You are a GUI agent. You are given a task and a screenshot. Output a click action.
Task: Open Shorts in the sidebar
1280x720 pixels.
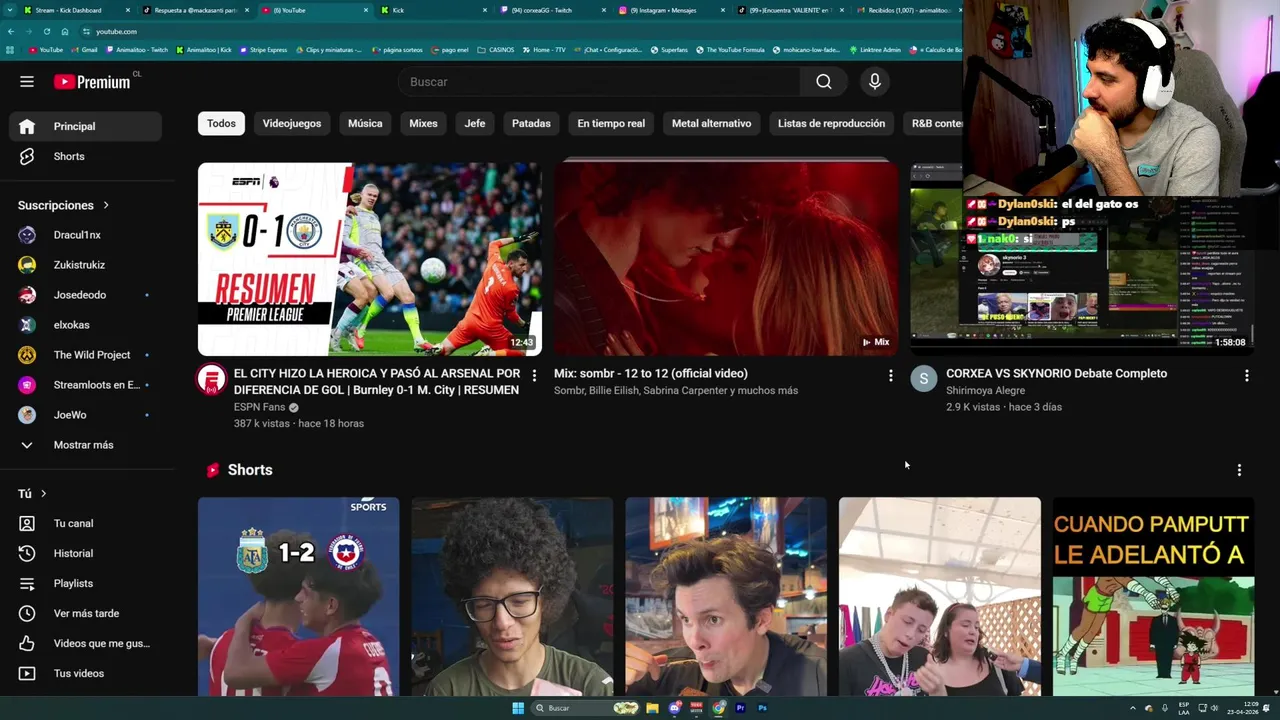click(85, 156)
